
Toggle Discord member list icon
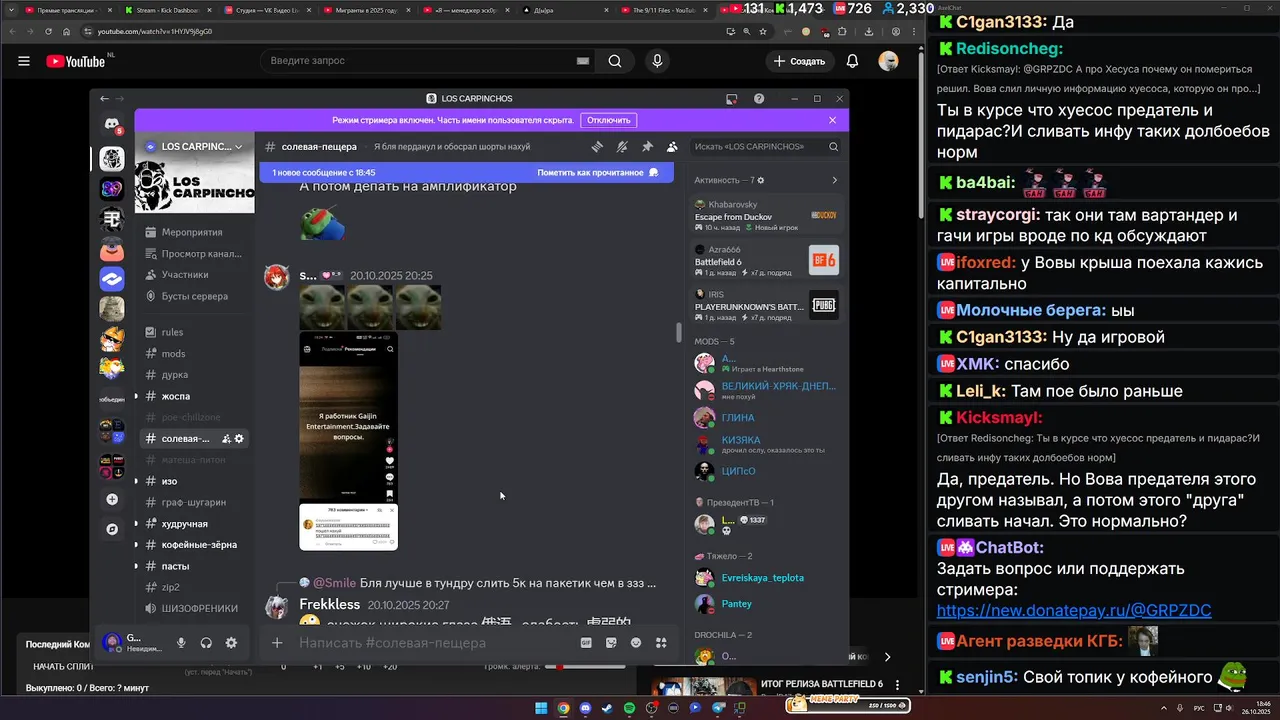tap(672, 146)
